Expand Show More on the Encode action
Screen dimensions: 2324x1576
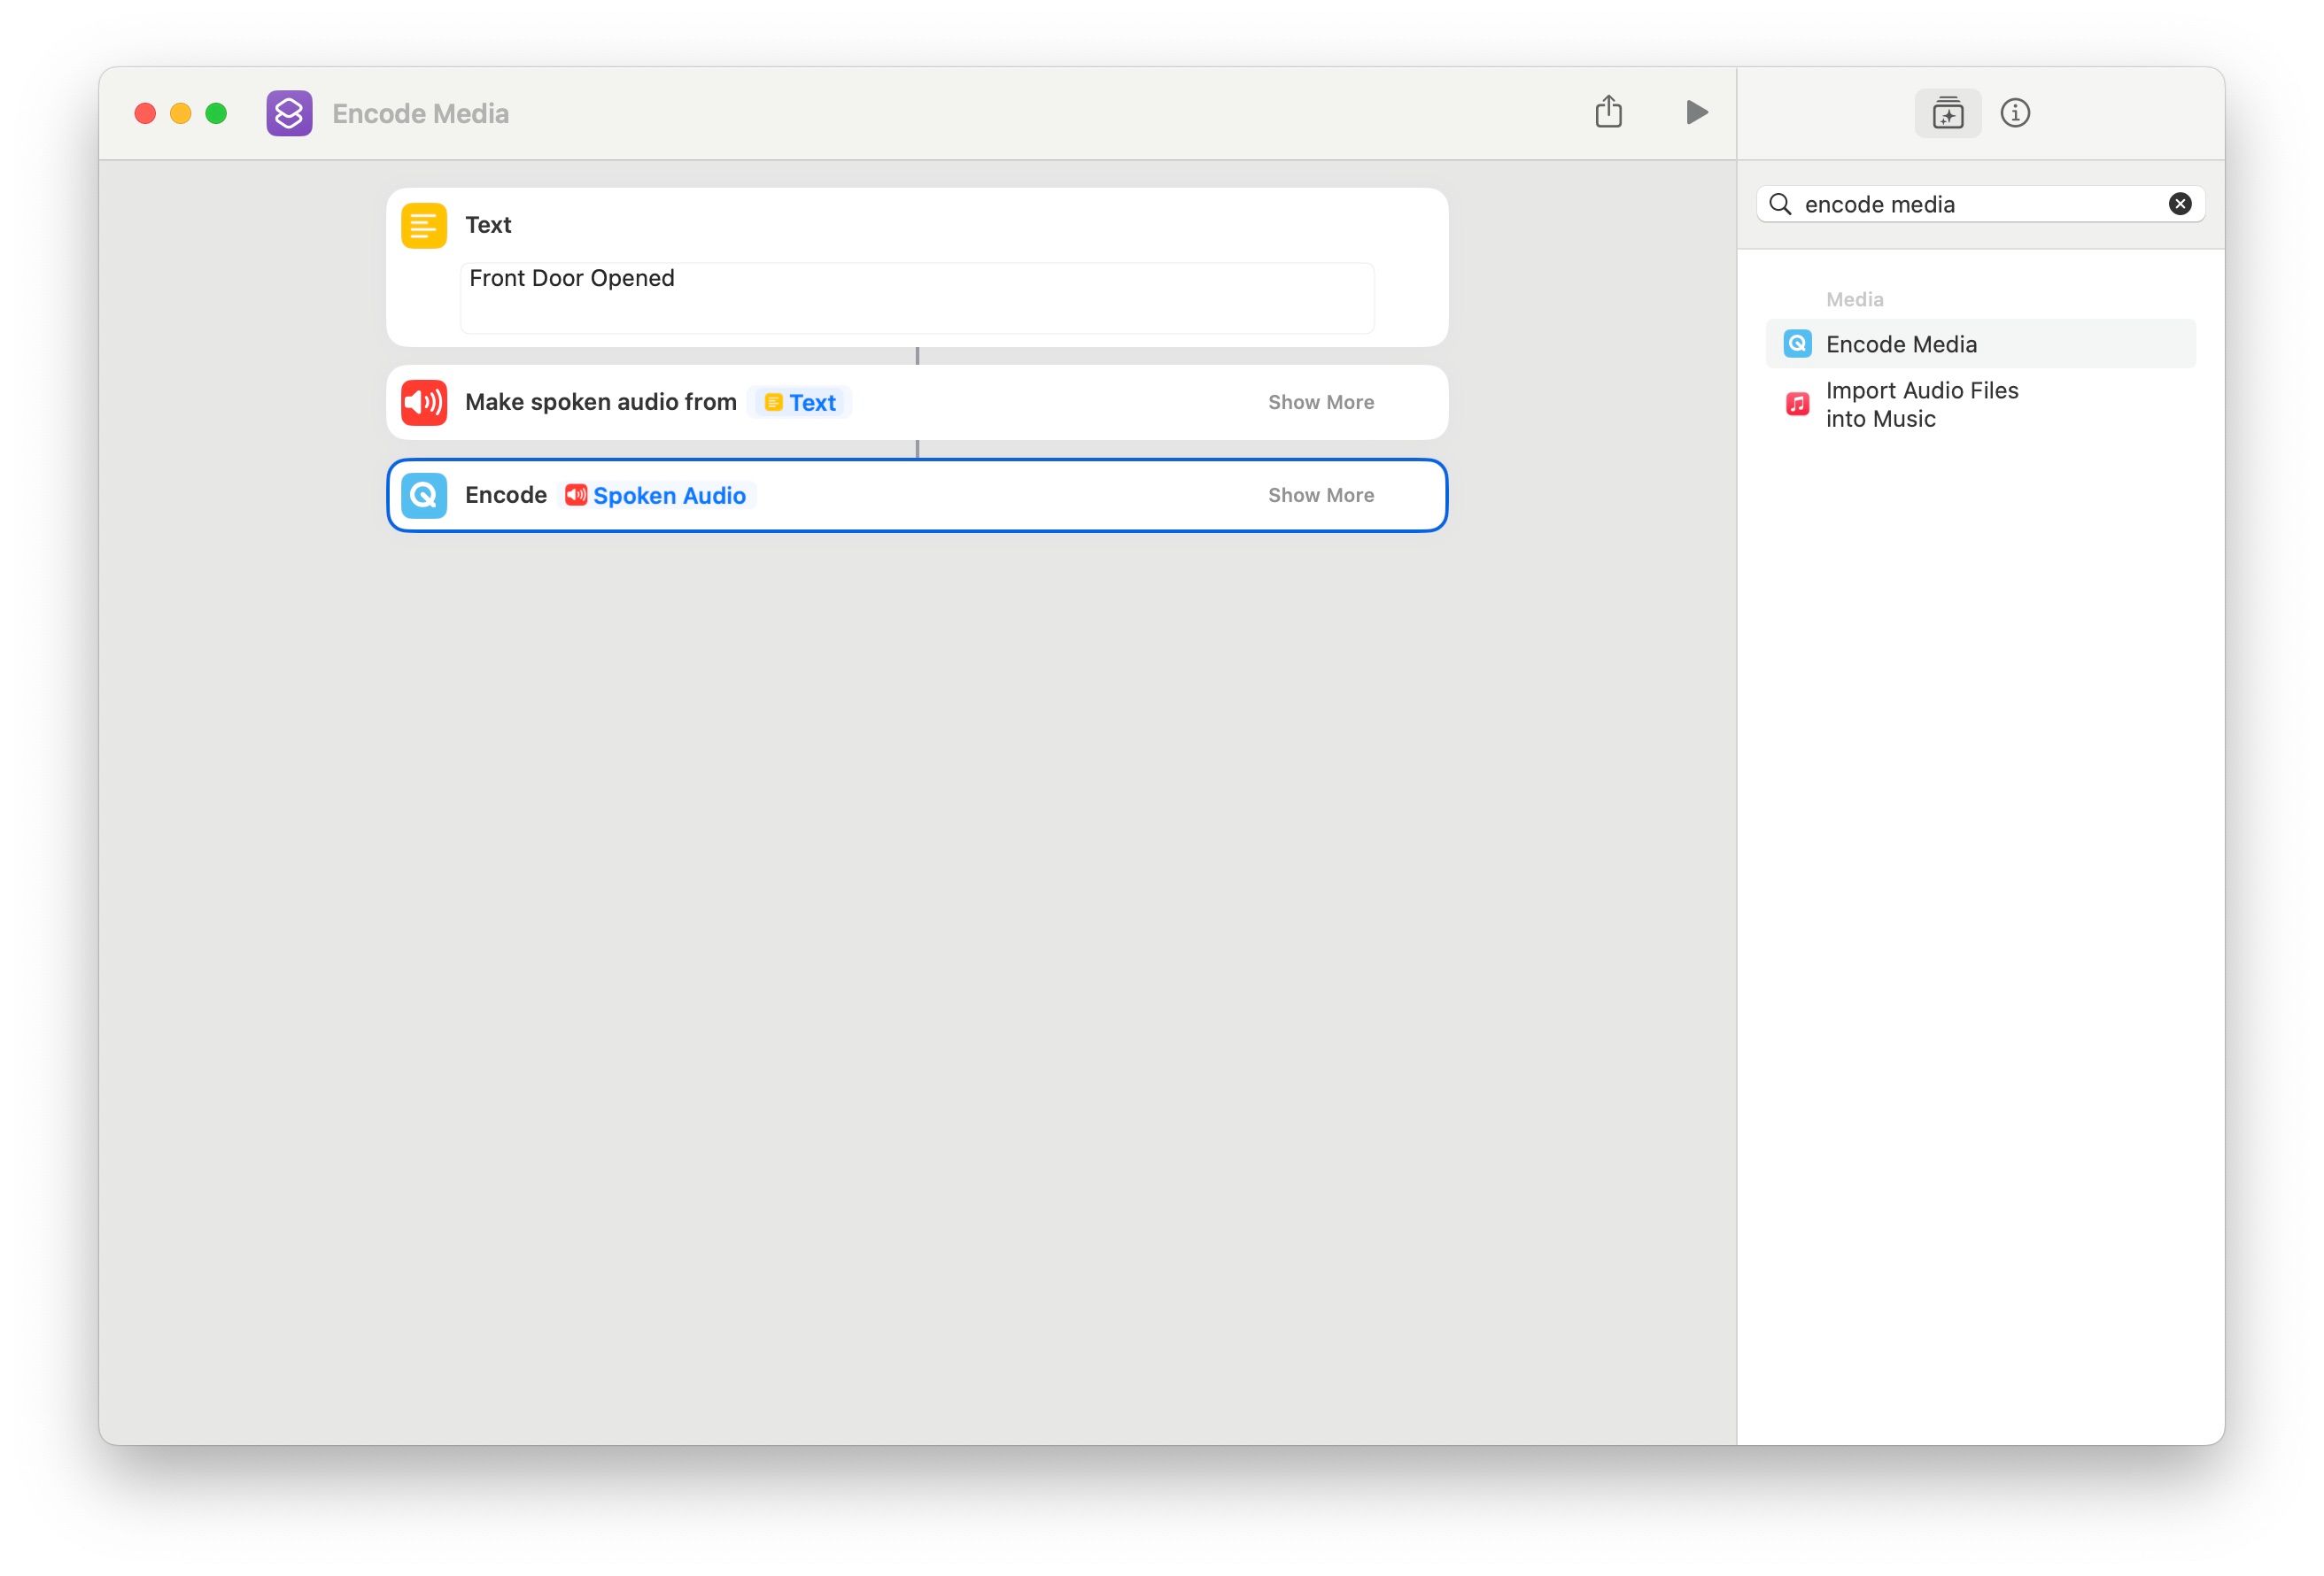click(x=1321, y=494)
